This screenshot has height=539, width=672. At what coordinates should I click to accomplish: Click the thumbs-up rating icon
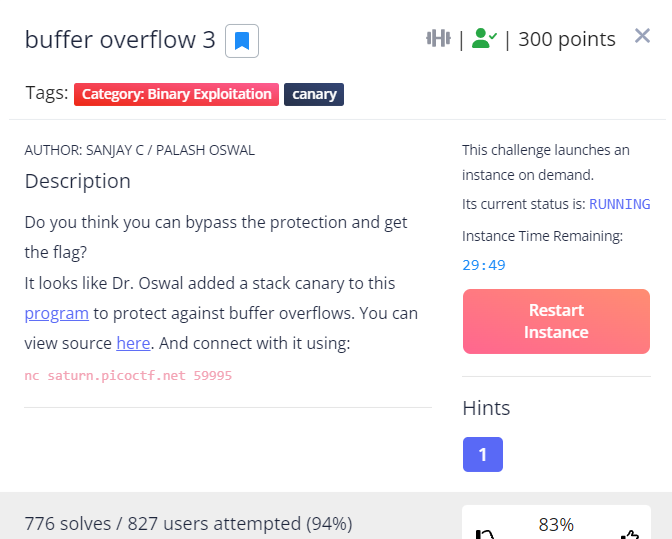629,535
